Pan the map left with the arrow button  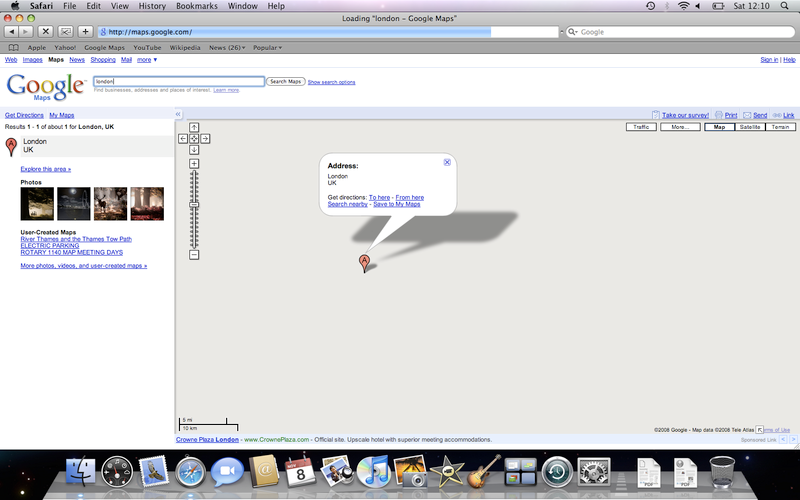[183, 138]
